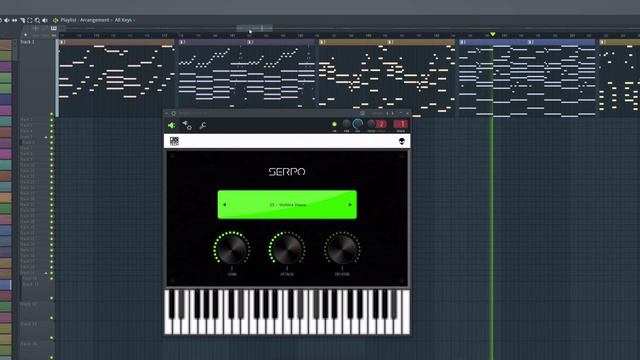Click the Playlist horizontal scrollbar handle
640x360 pixels.
(255, 28)
